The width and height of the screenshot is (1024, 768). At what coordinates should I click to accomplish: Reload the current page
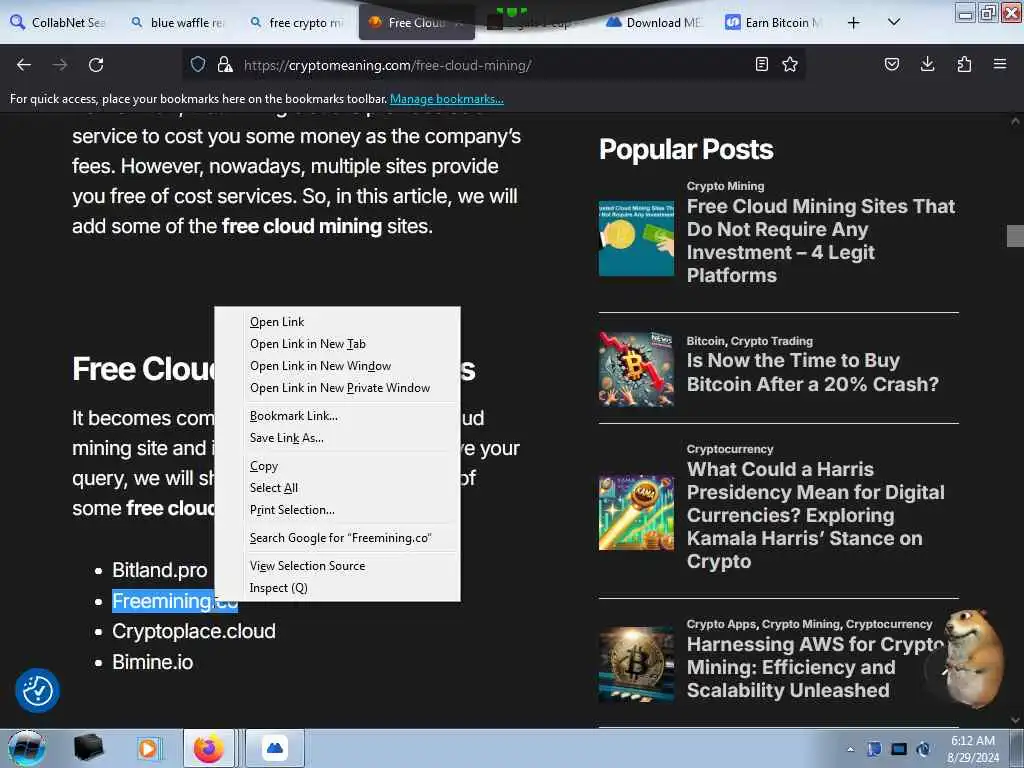tap(96, 65)
